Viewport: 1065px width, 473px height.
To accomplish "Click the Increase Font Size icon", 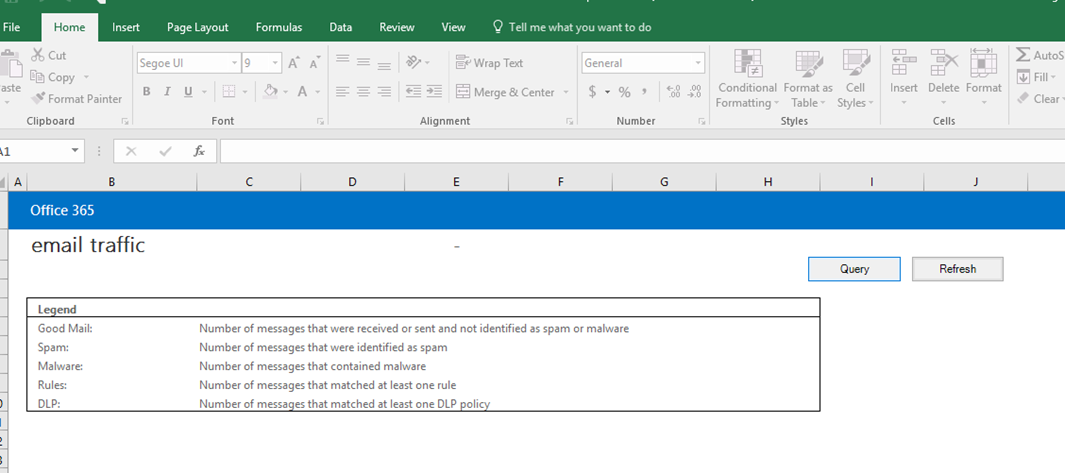I will click(x=294, y=63).
